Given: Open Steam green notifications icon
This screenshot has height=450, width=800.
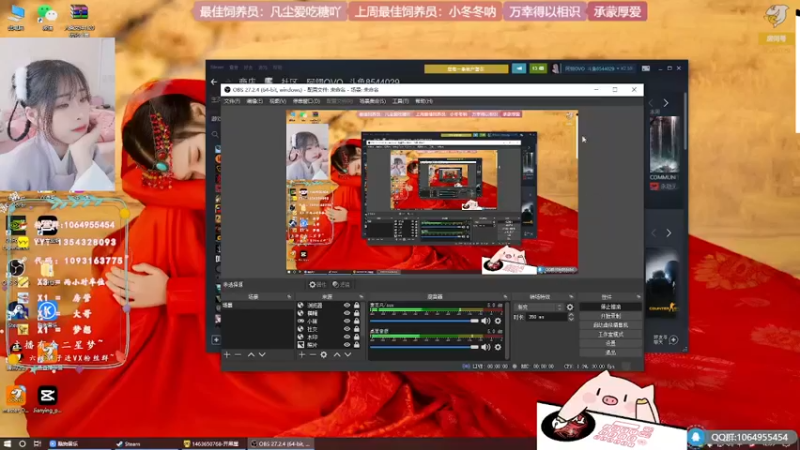Looking at the screenshot, I should pos(538,68).
